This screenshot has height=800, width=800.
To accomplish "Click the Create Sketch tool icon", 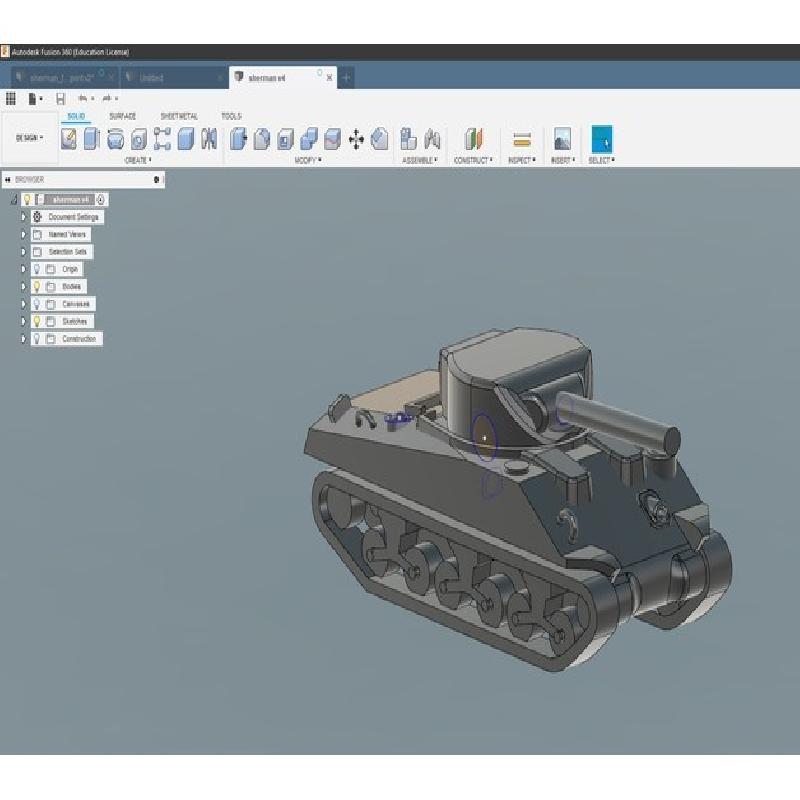I will pyautogui.click(x=69, y=140).
